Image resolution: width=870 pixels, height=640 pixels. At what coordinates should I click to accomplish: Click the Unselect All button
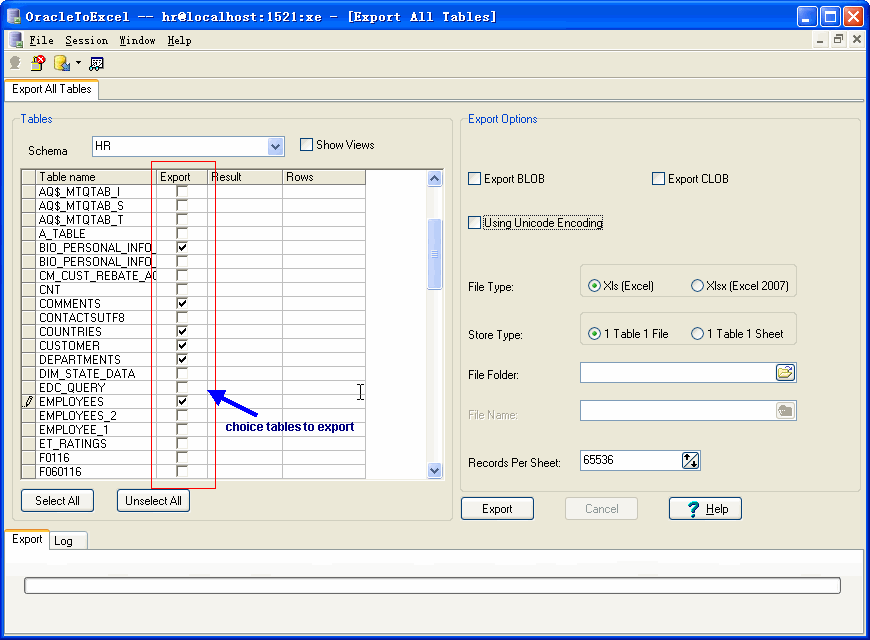[x=153, y=501]
